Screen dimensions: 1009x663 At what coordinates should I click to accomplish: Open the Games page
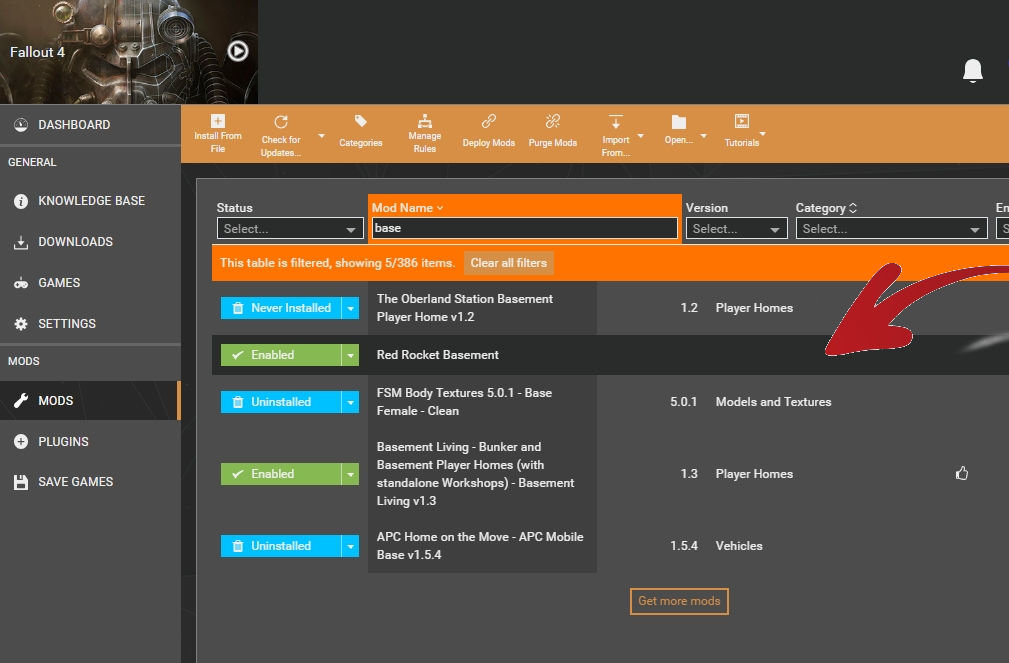tap(90, 283)
